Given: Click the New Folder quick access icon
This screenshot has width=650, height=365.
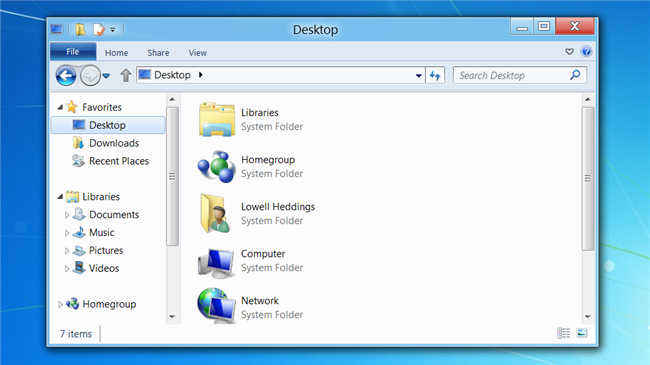Looking at the screenshot, I should pyautogui.click(x=80, y=29).
